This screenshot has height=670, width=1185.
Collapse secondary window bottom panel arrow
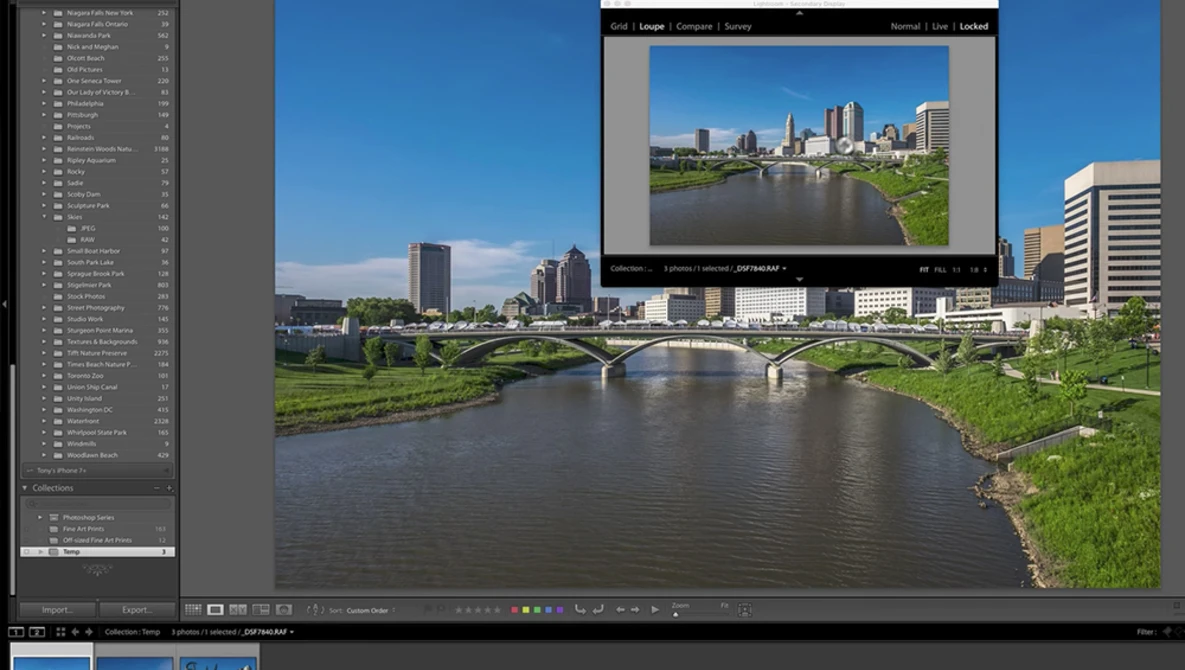[x=800, y=279]
